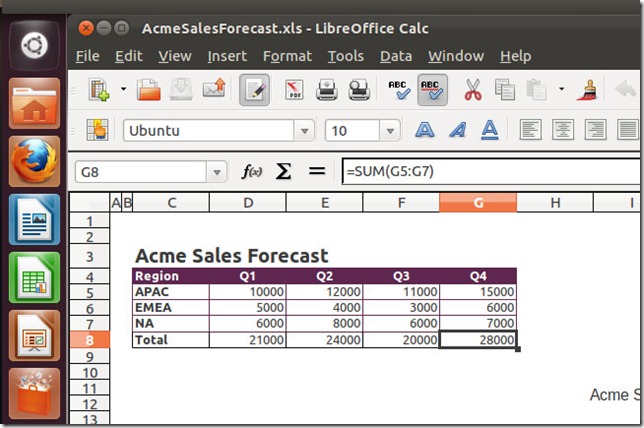This screenshot has width=644, height=428.
Task: Click Export directly as PDF icon
Action: (x=294, y=90)
